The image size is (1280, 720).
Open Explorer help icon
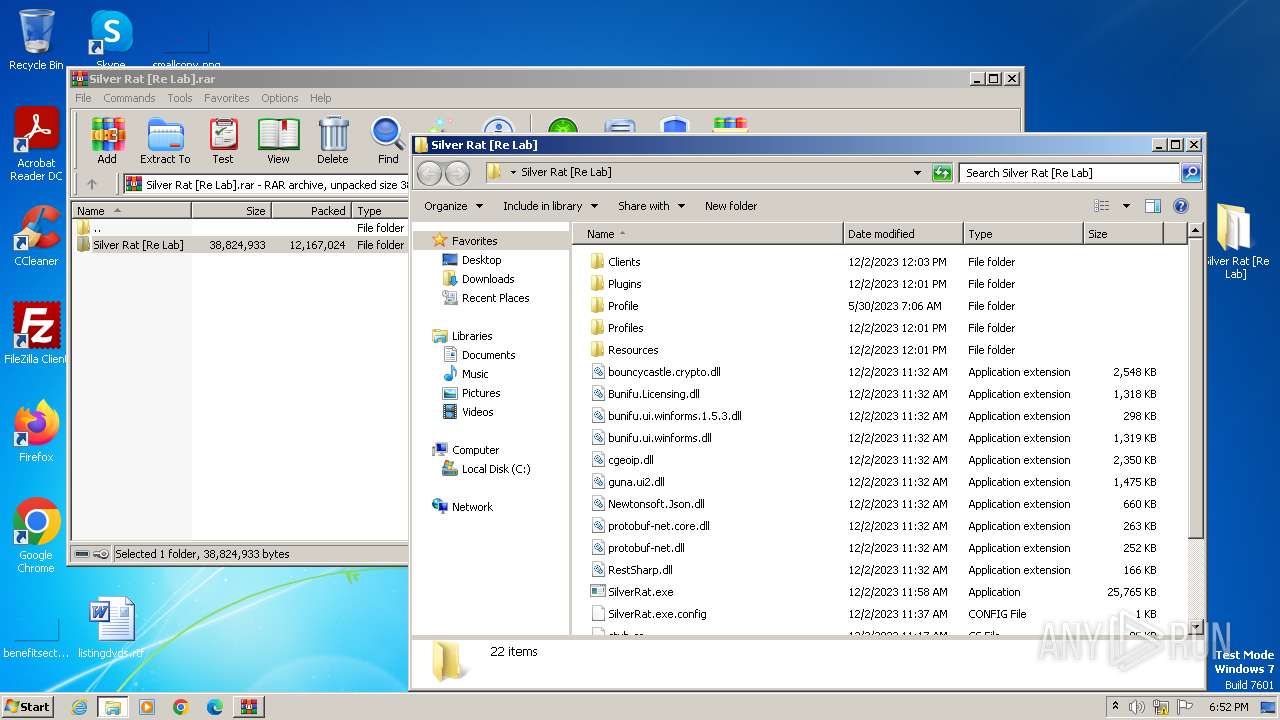click(x=1181, y=206)
